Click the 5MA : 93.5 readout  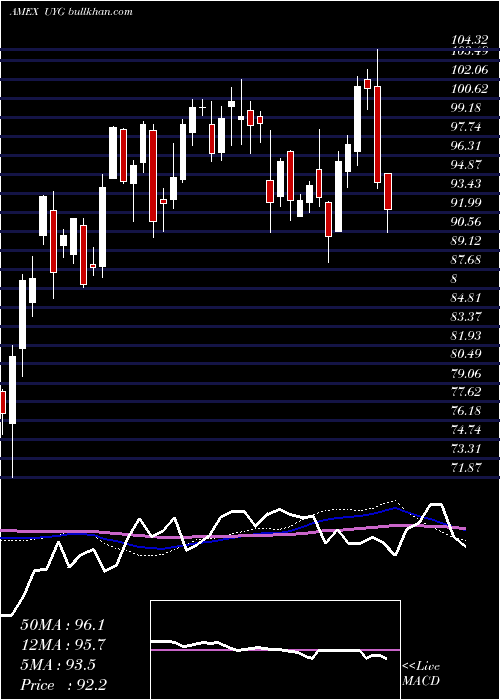(58, 665)
